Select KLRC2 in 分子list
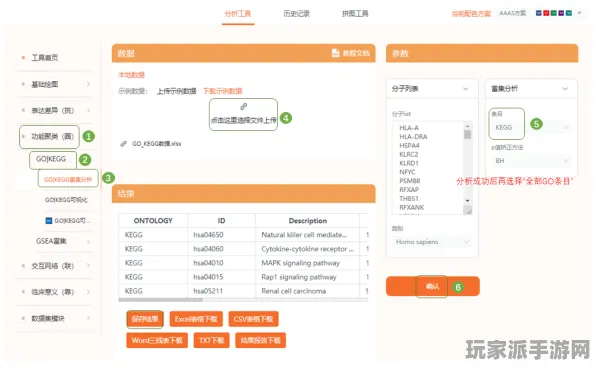This screenshot has height=368, width=596. coord(409,154)
